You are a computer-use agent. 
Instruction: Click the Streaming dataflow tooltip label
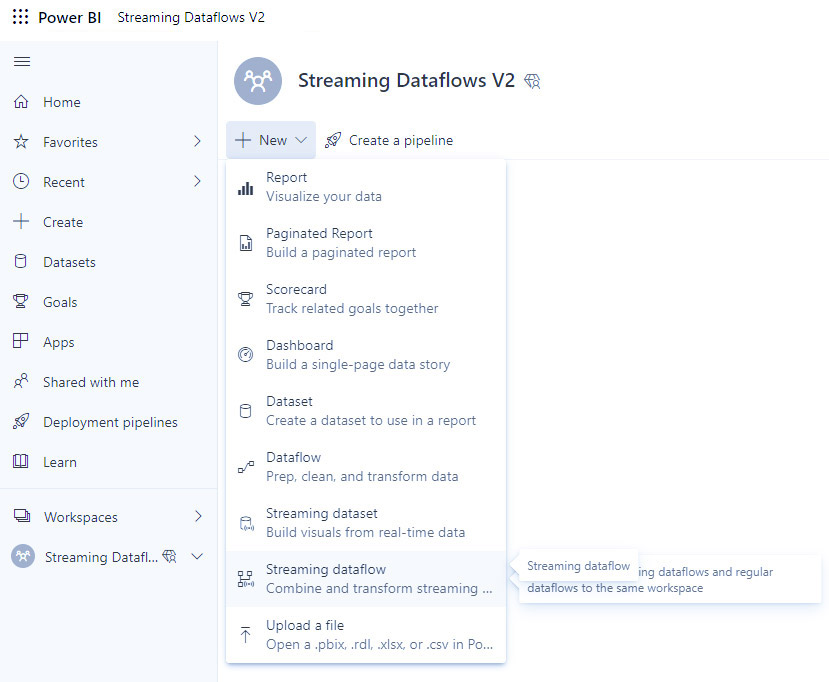click(578, 566)
